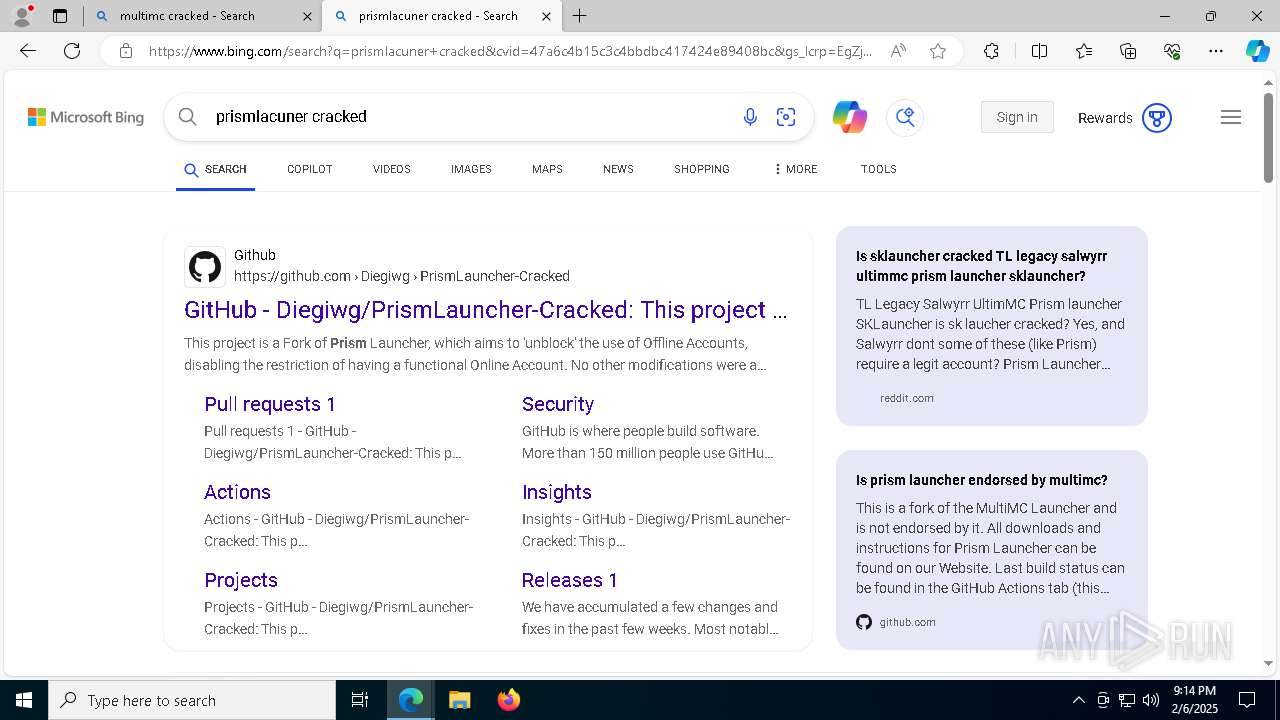Image resolution: width=1280 pixels, height=720 pixels.
Task: Click the Rewards trophy icon
Action: click(1156, 118)
